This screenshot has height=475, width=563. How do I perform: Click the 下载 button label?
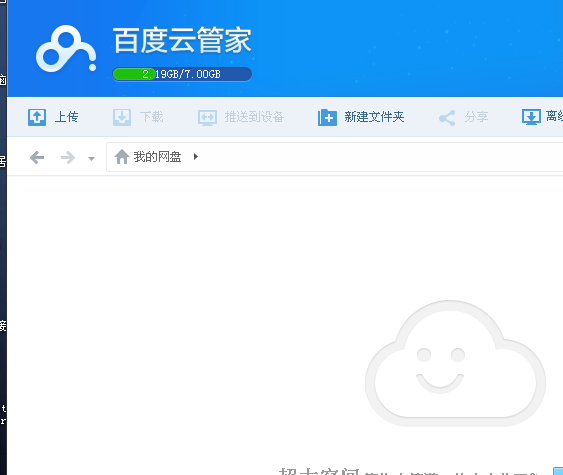tap(152, 117)
